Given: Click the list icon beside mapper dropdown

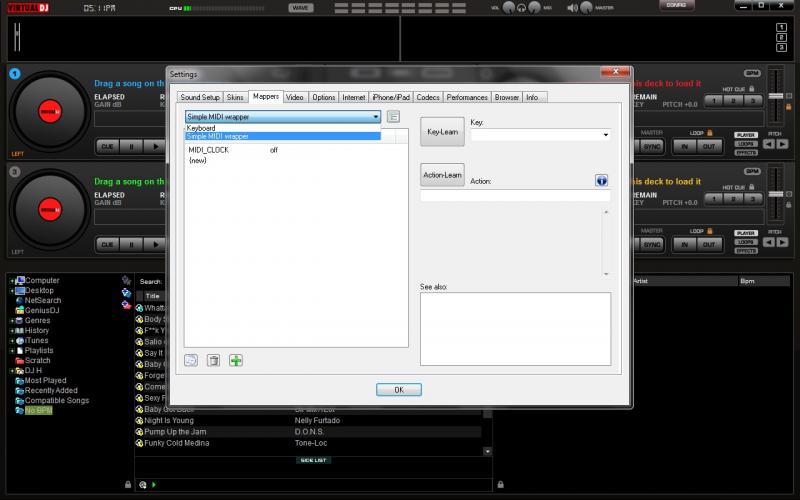Looking at the screenshot, I should [x=393, y=117].
